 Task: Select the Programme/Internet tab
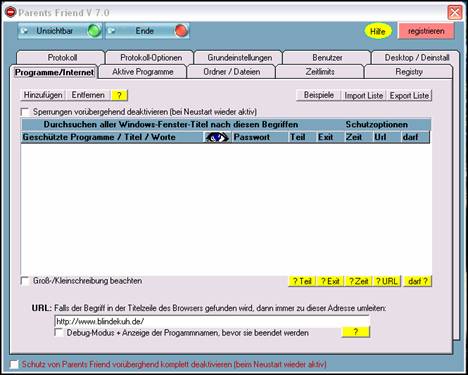coord(54,72)
